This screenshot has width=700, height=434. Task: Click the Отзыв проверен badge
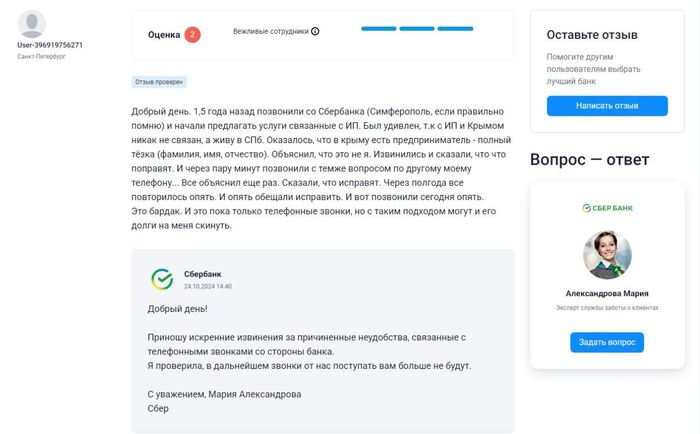(x=159, y=82)
